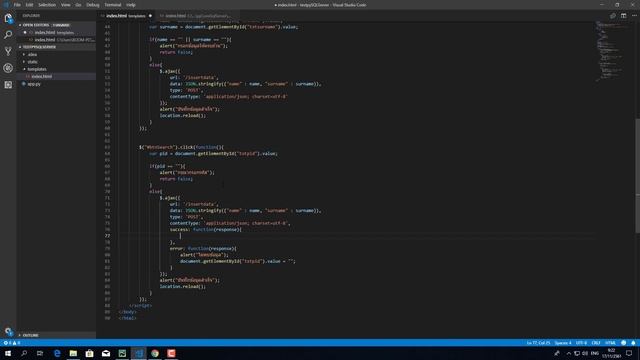Open the red recorder app on taskbar
Viewport: 640px width, 360px height.
tap(171, 353)
